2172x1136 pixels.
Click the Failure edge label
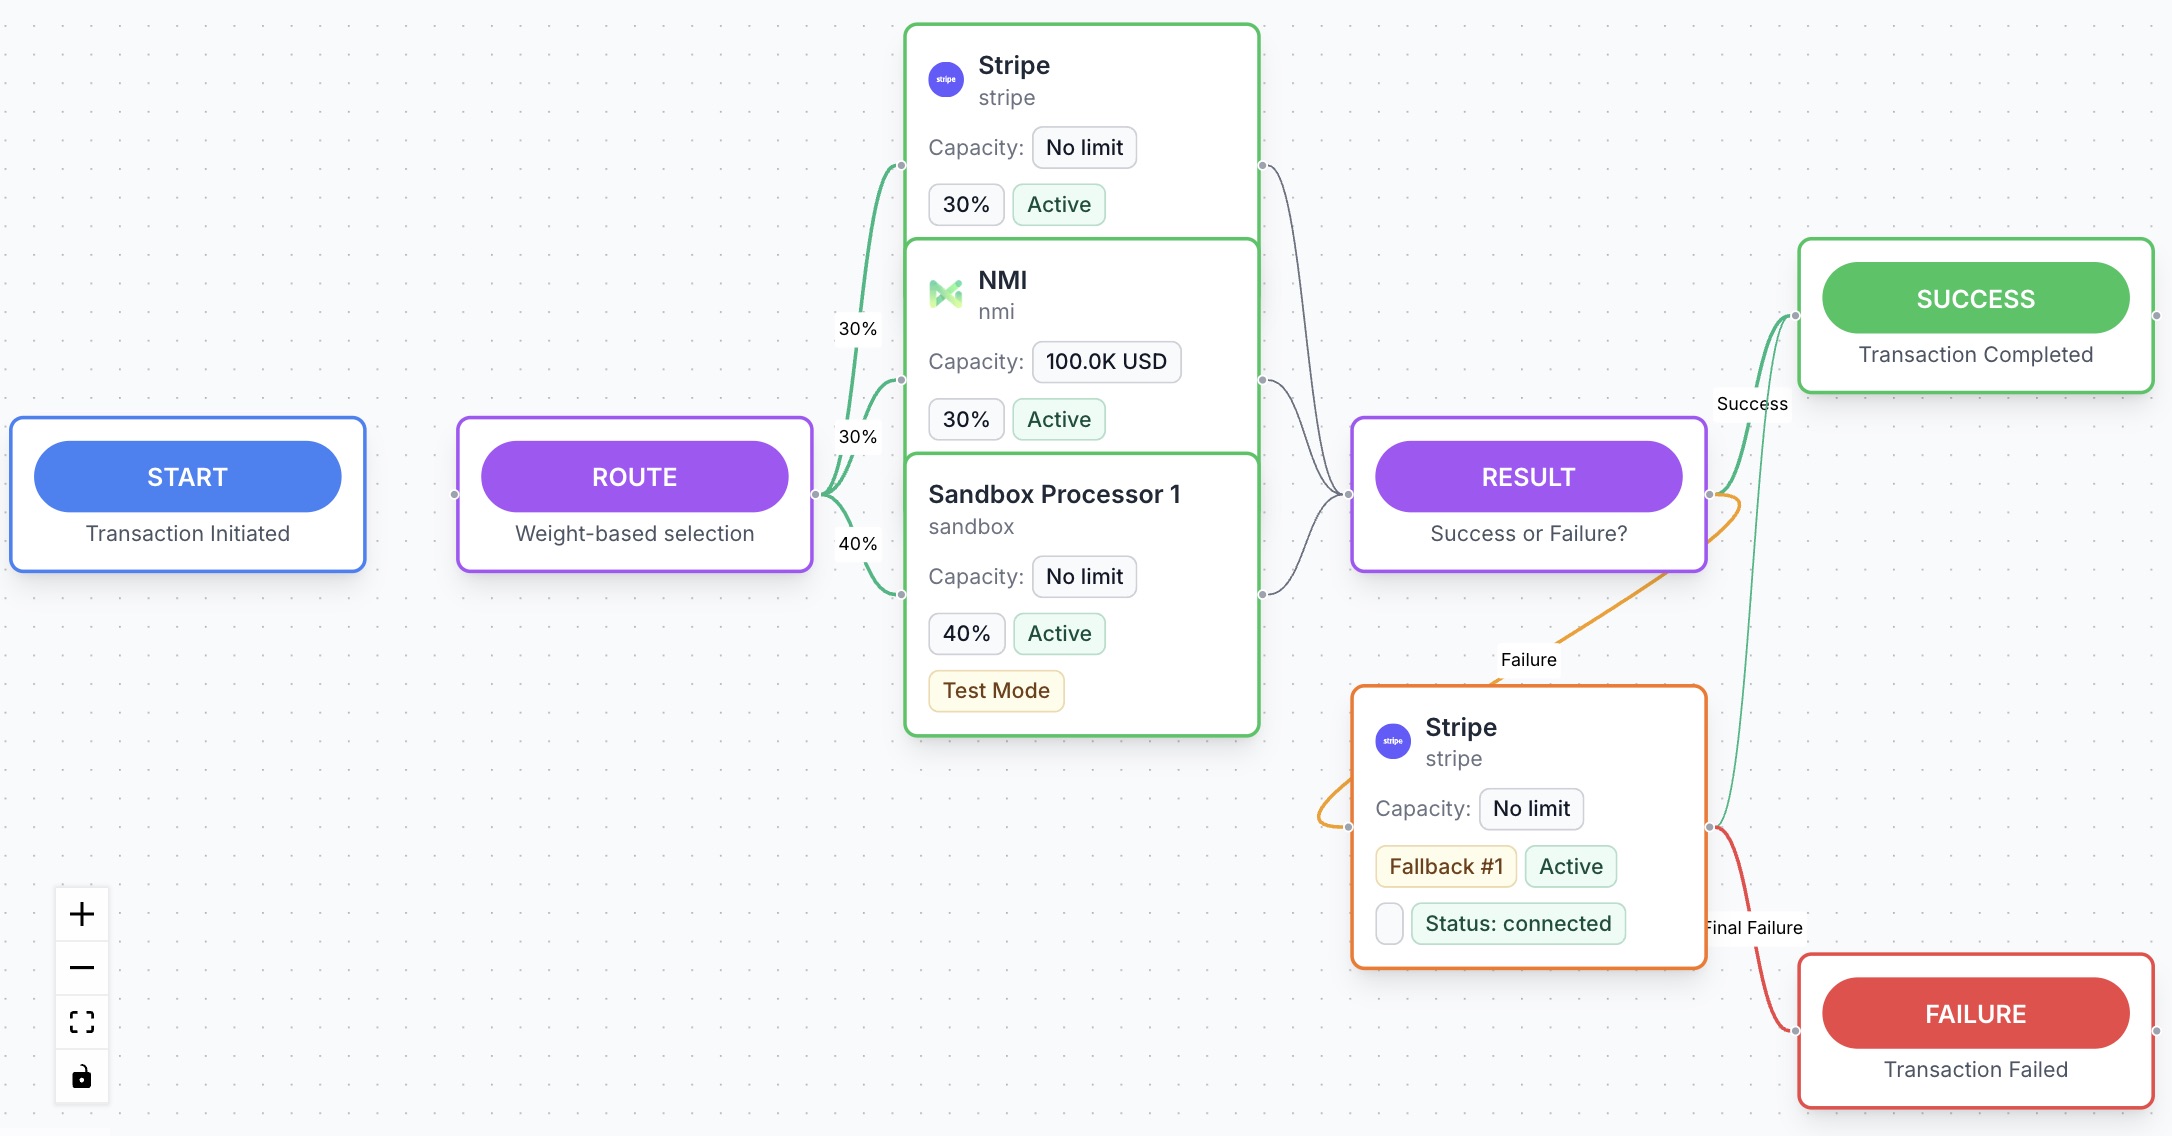tap(1528, 660)
